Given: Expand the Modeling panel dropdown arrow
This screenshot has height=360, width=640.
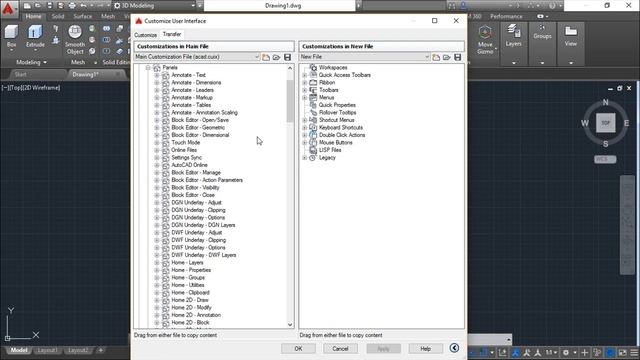Looking at the screenshot, I should tap(45, 62).
